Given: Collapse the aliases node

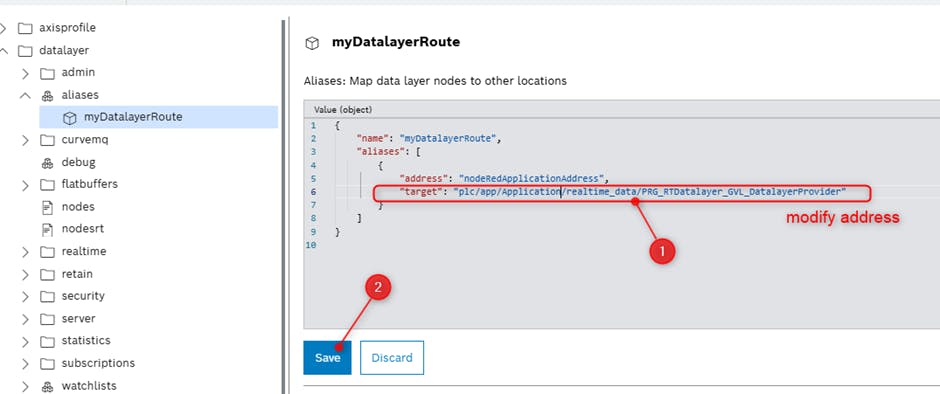Looking at the screenshot, I should [x=25, y=95].
